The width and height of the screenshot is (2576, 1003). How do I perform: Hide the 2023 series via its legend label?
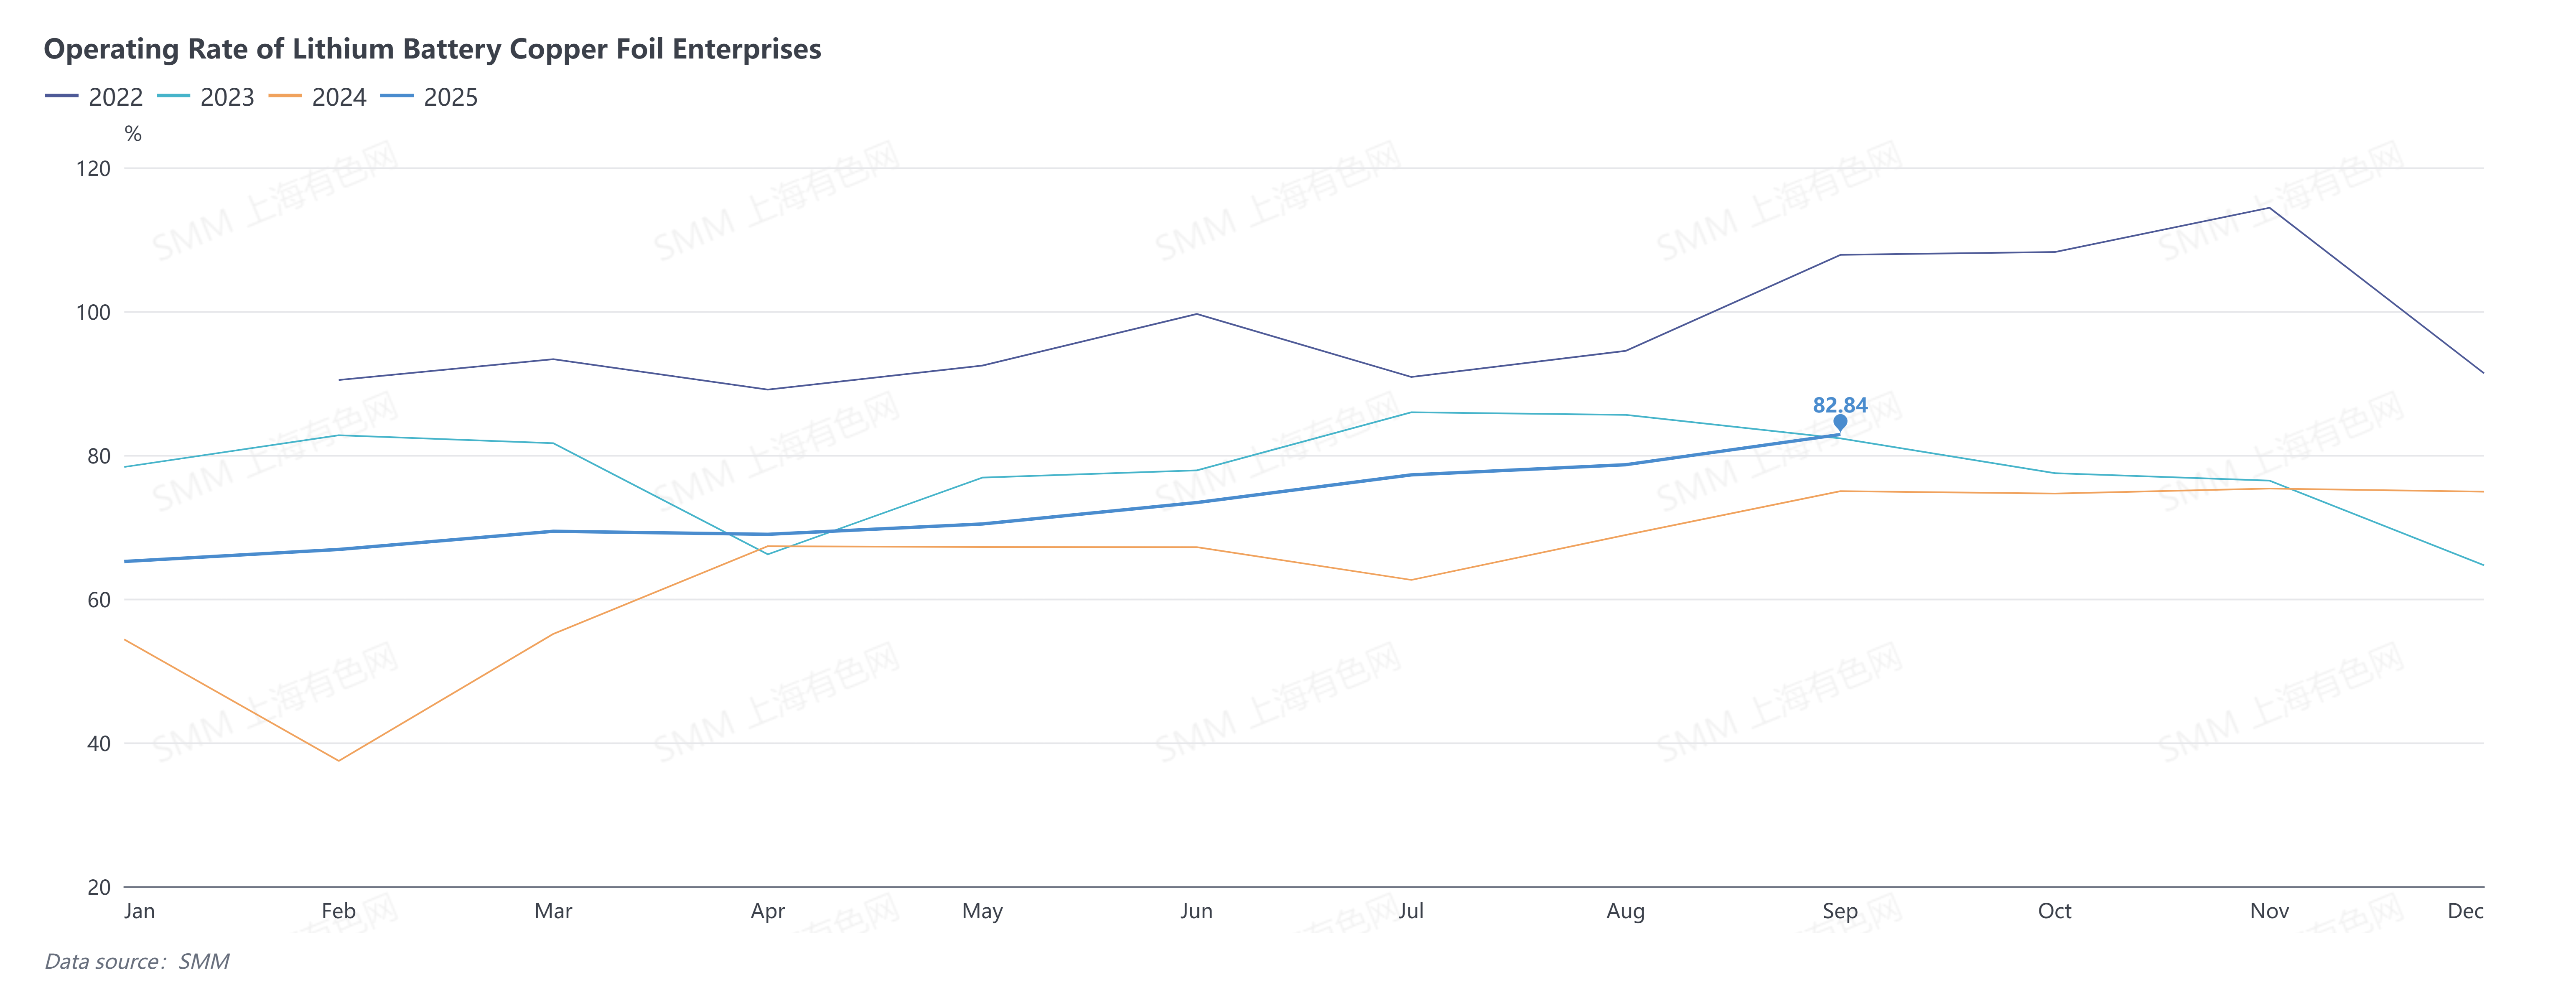coord(227,97)
